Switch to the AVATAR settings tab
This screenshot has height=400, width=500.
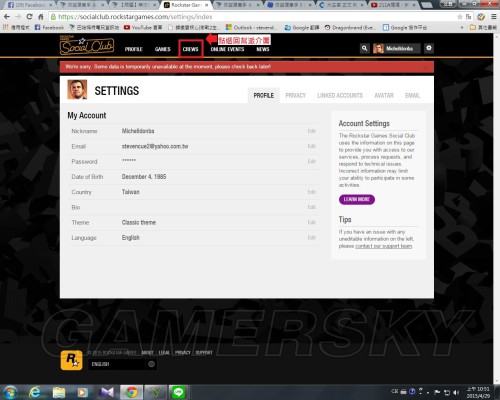point(384,95)
